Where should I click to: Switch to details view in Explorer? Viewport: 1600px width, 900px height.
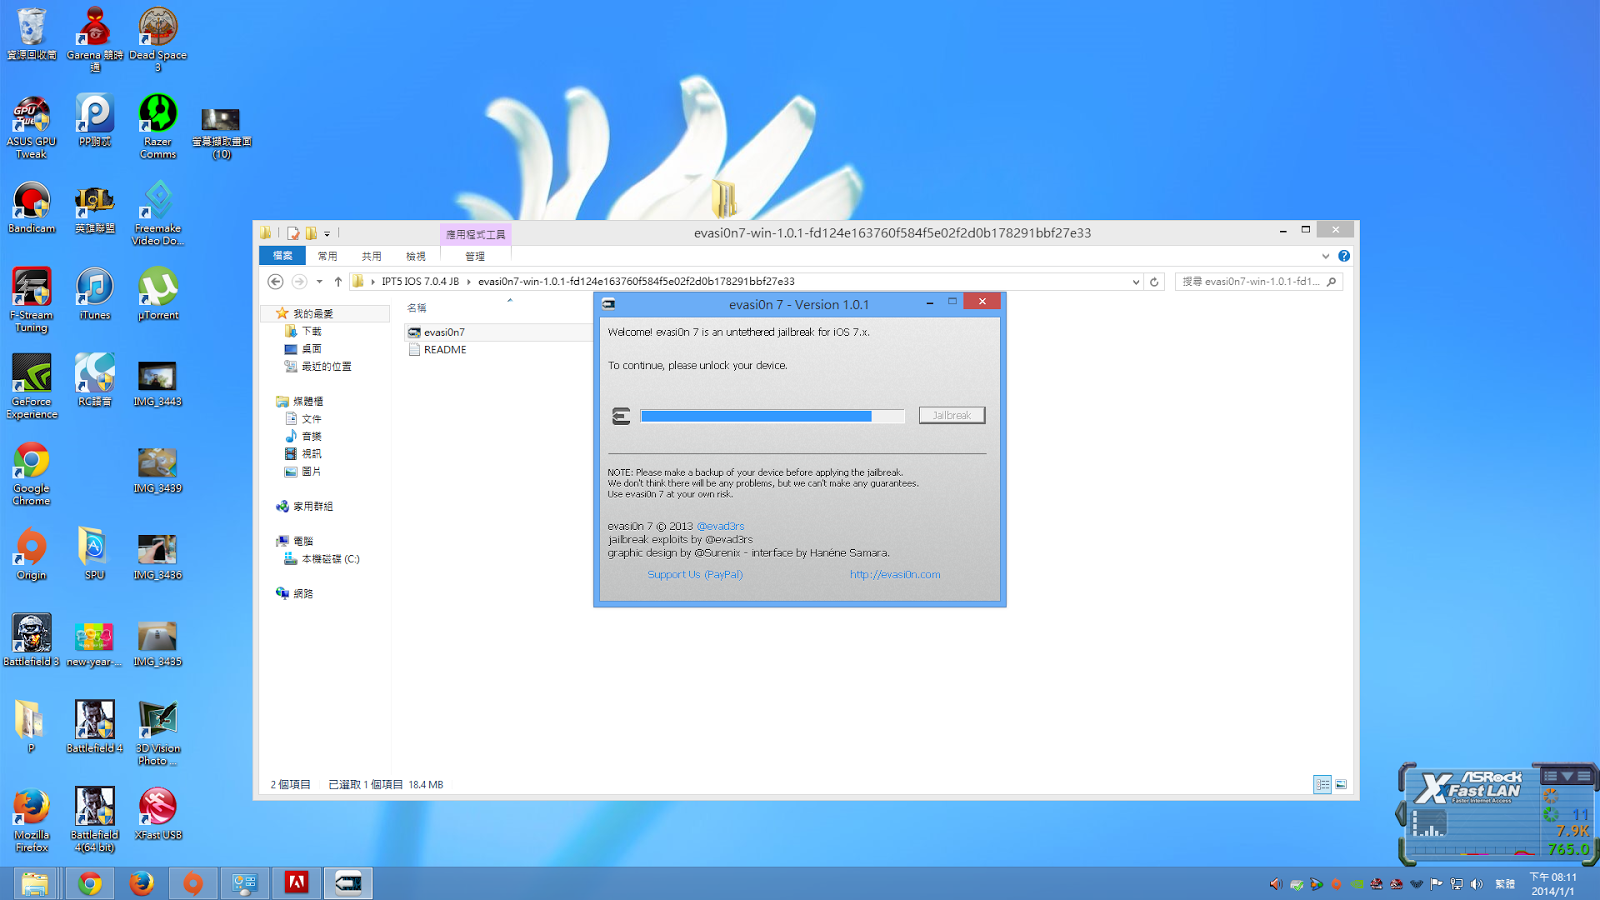pos(1322,785)
